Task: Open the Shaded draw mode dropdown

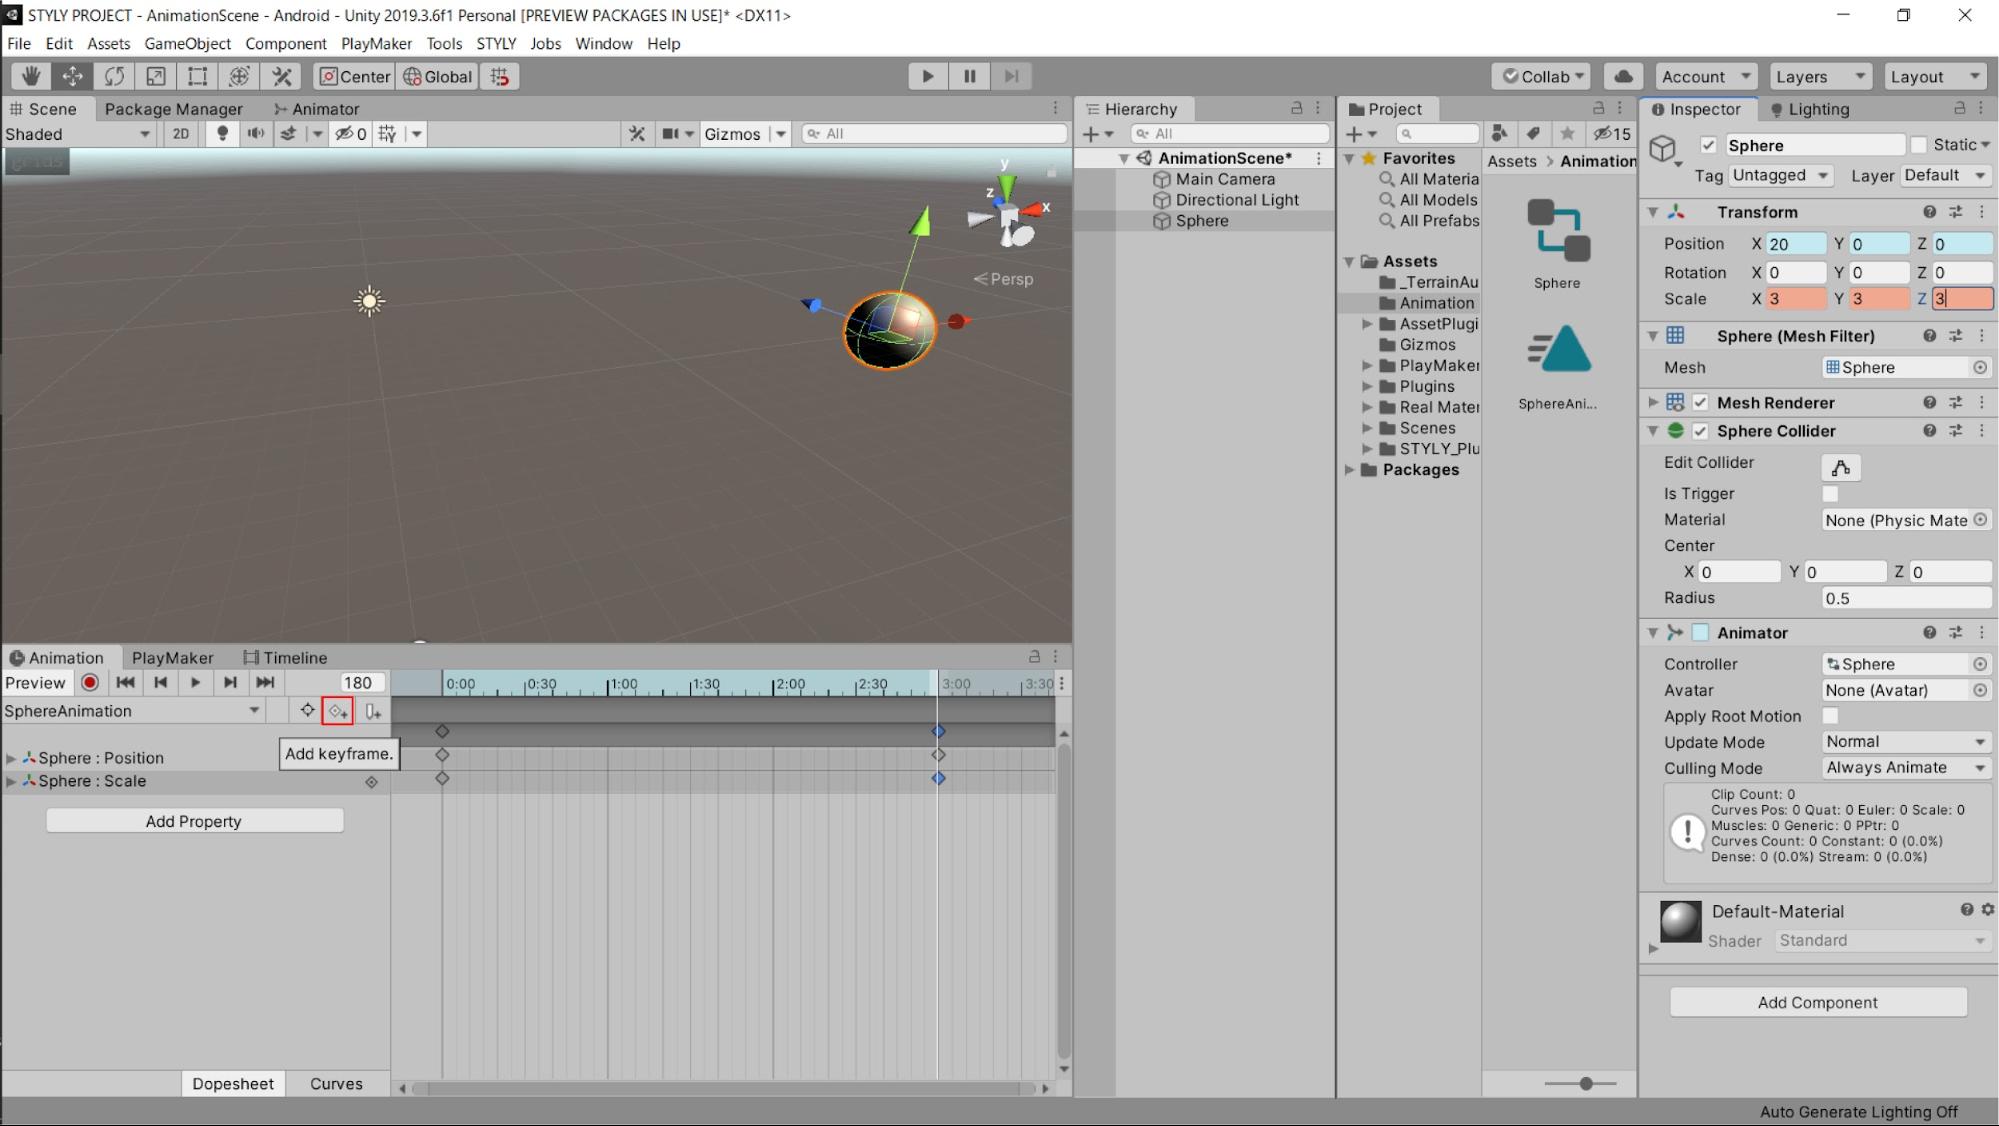Action: point(78,134)
